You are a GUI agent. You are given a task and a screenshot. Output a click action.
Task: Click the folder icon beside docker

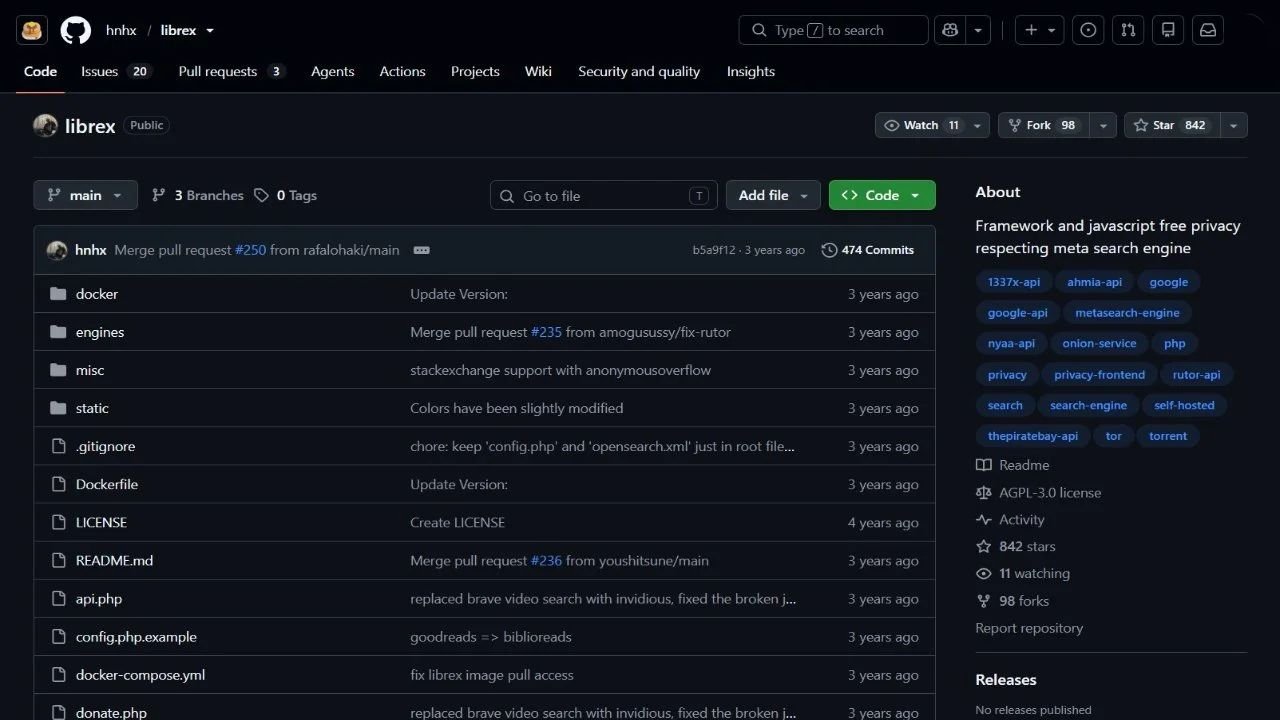[58, 294]
